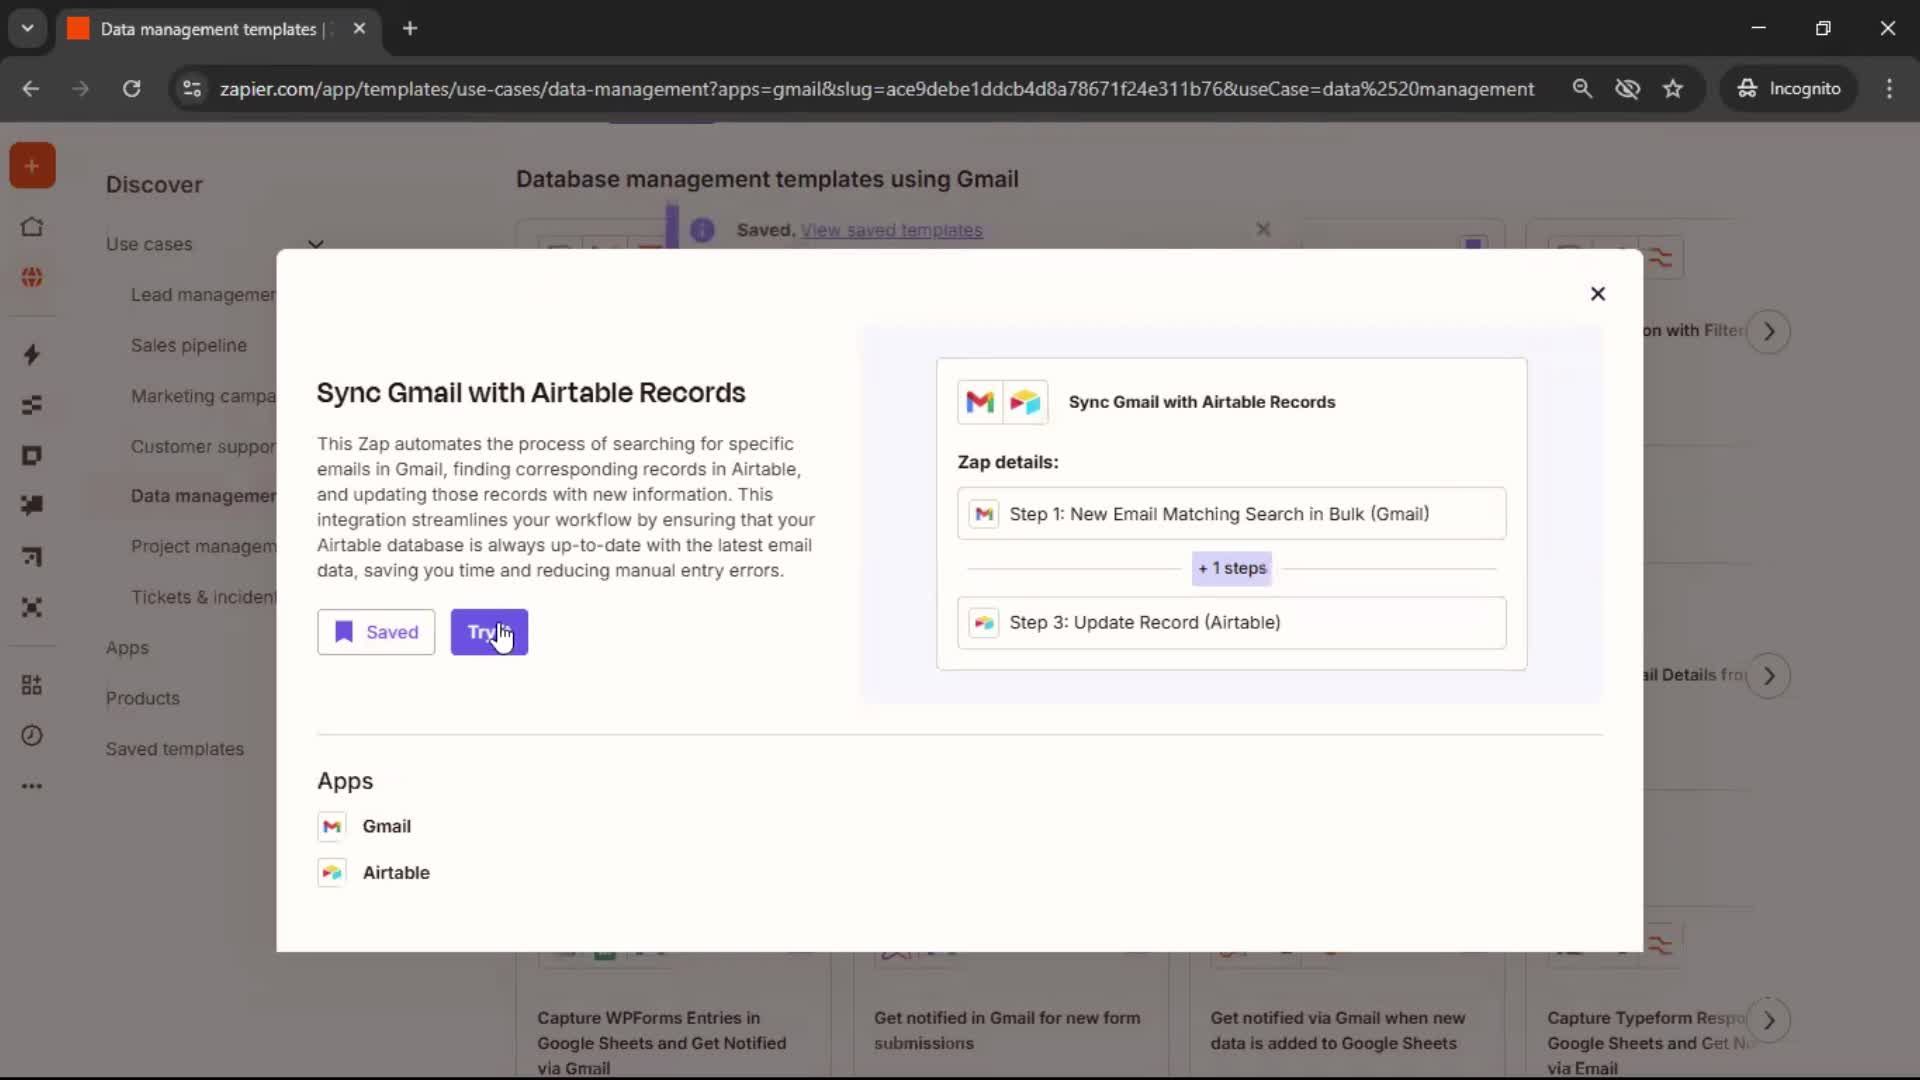This screenshot has width=1920, height=1080.
Task: Select Sales pipeline use case
Action: [189, 345]
